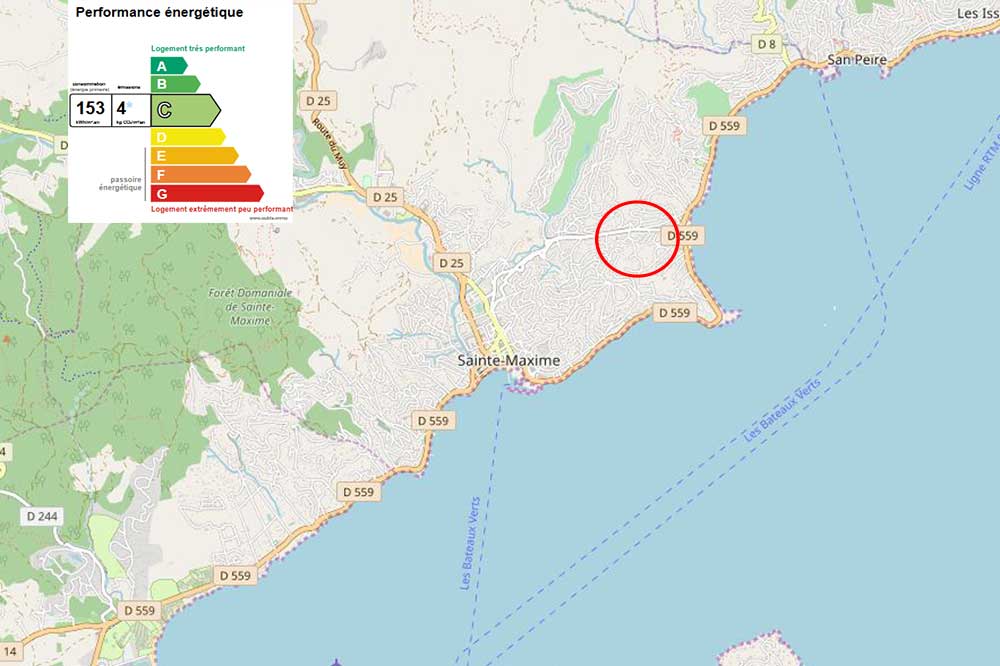
Task: Select the red energy class G arrow
Action: click(x=205, y=193)
